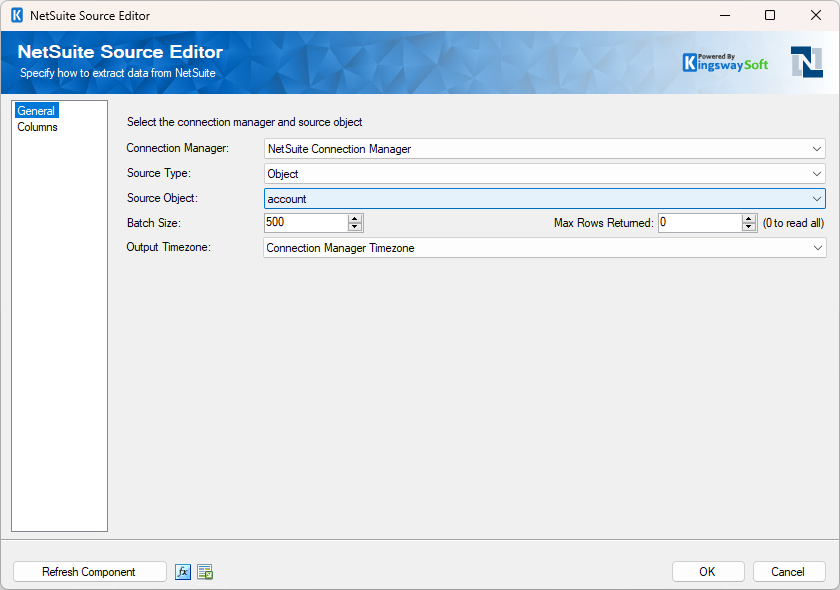840x590 pixels.
Task: Click the KingswaySoft logo
Action: (x=725, y=63)
